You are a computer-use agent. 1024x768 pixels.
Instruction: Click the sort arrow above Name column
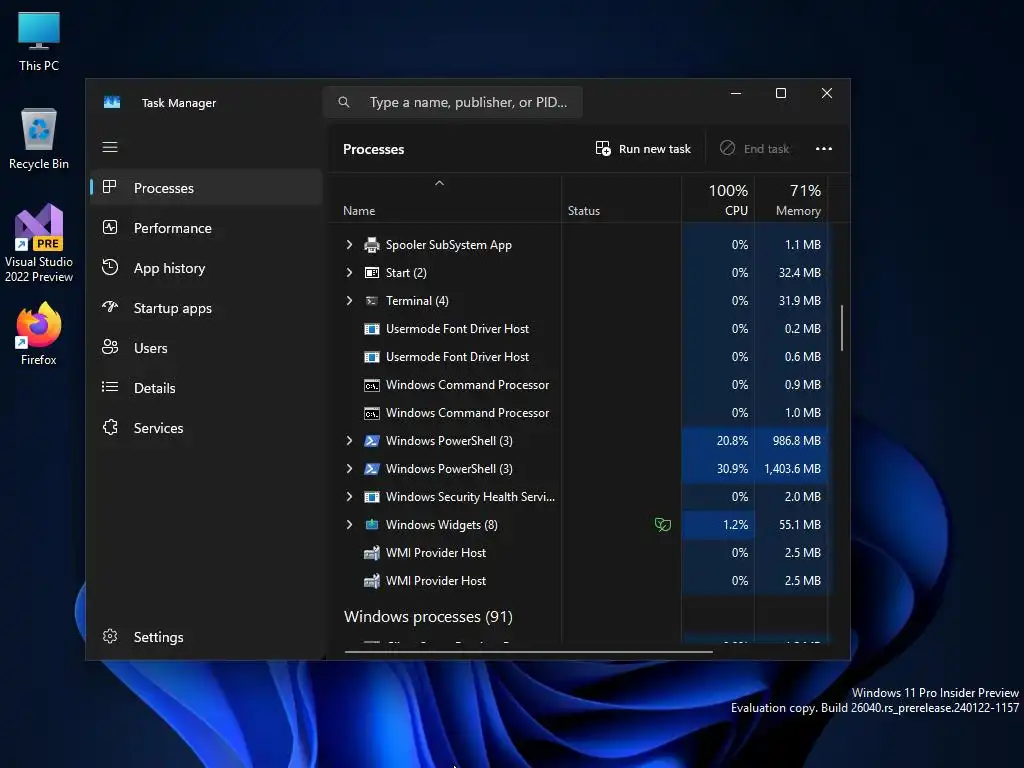(x=440, y=184)
